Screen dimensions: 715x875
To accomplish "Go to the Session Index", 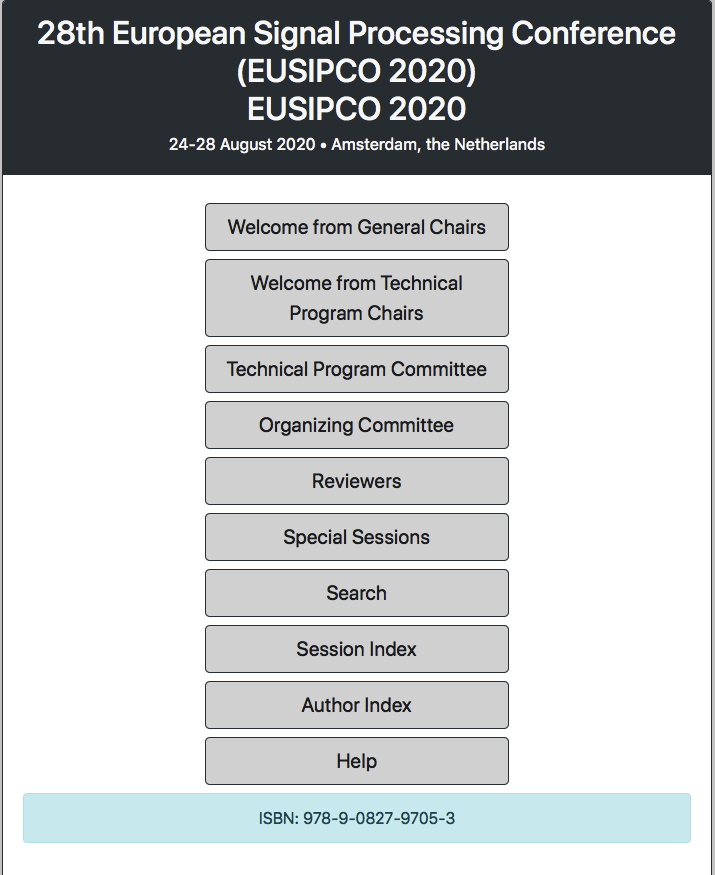I will [357, 649].
